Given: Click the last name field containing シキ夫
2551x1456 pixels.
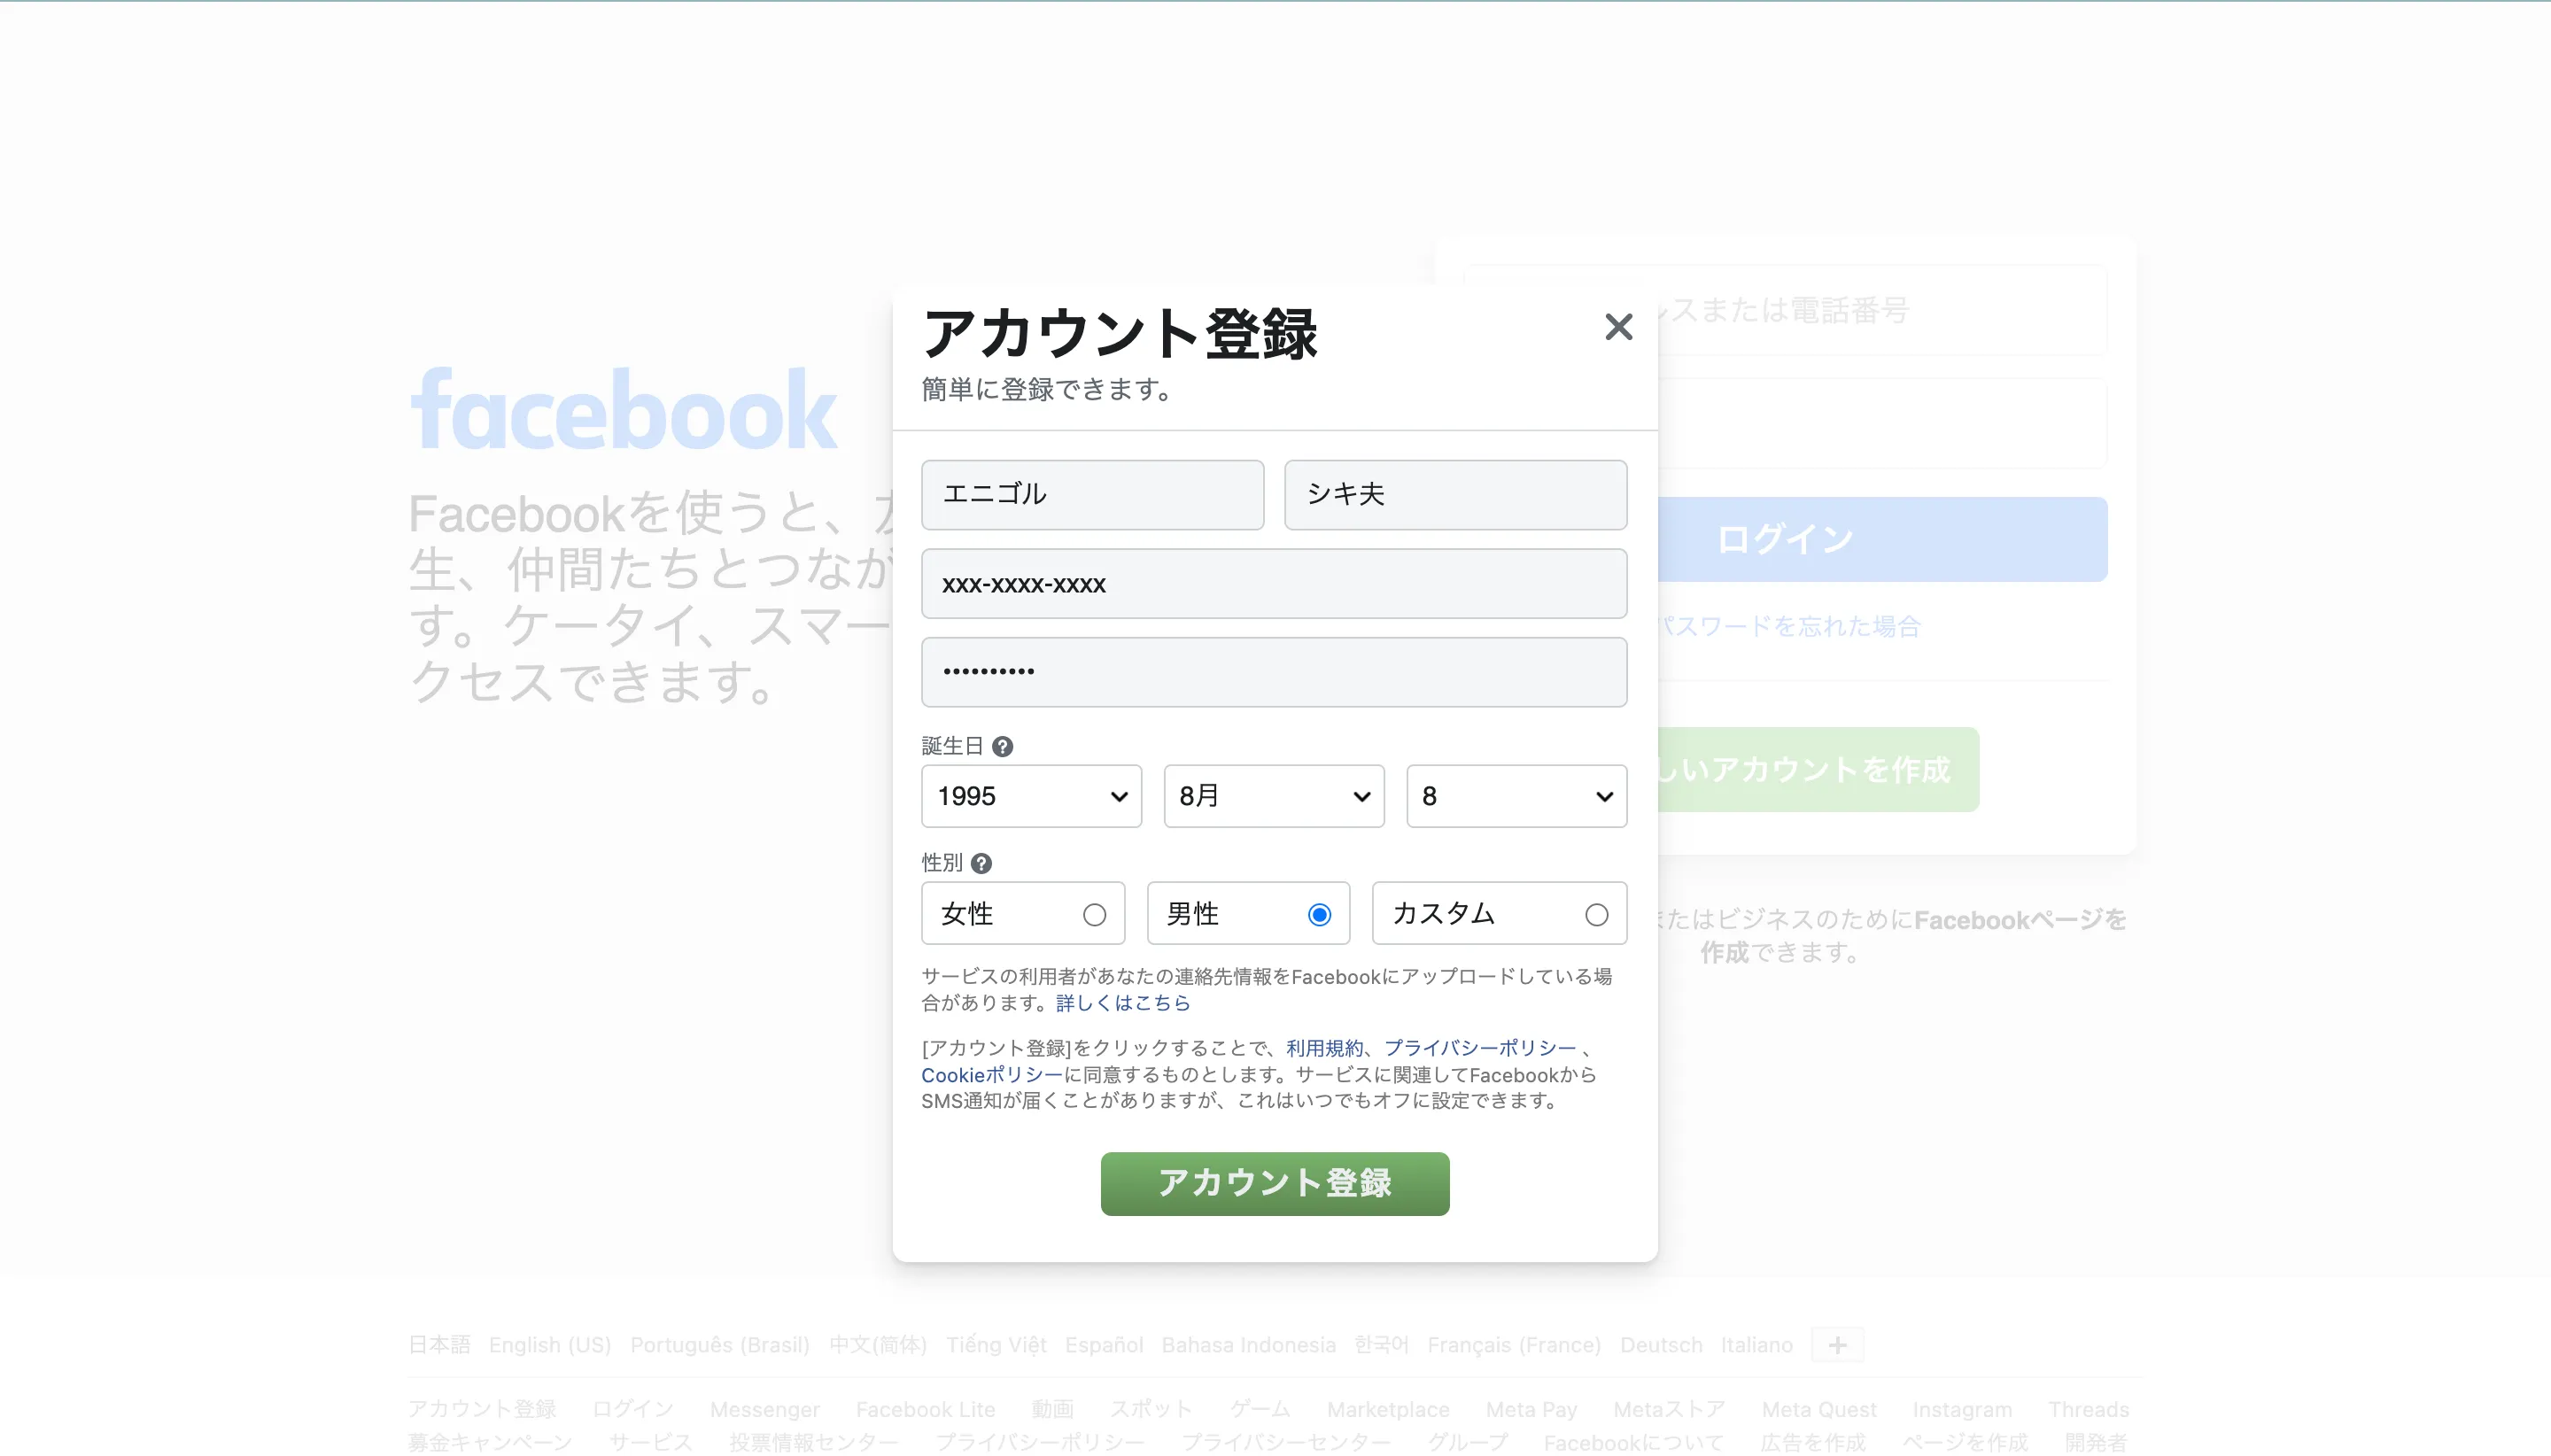Looking at the screenshot, I should [1455, 494].
